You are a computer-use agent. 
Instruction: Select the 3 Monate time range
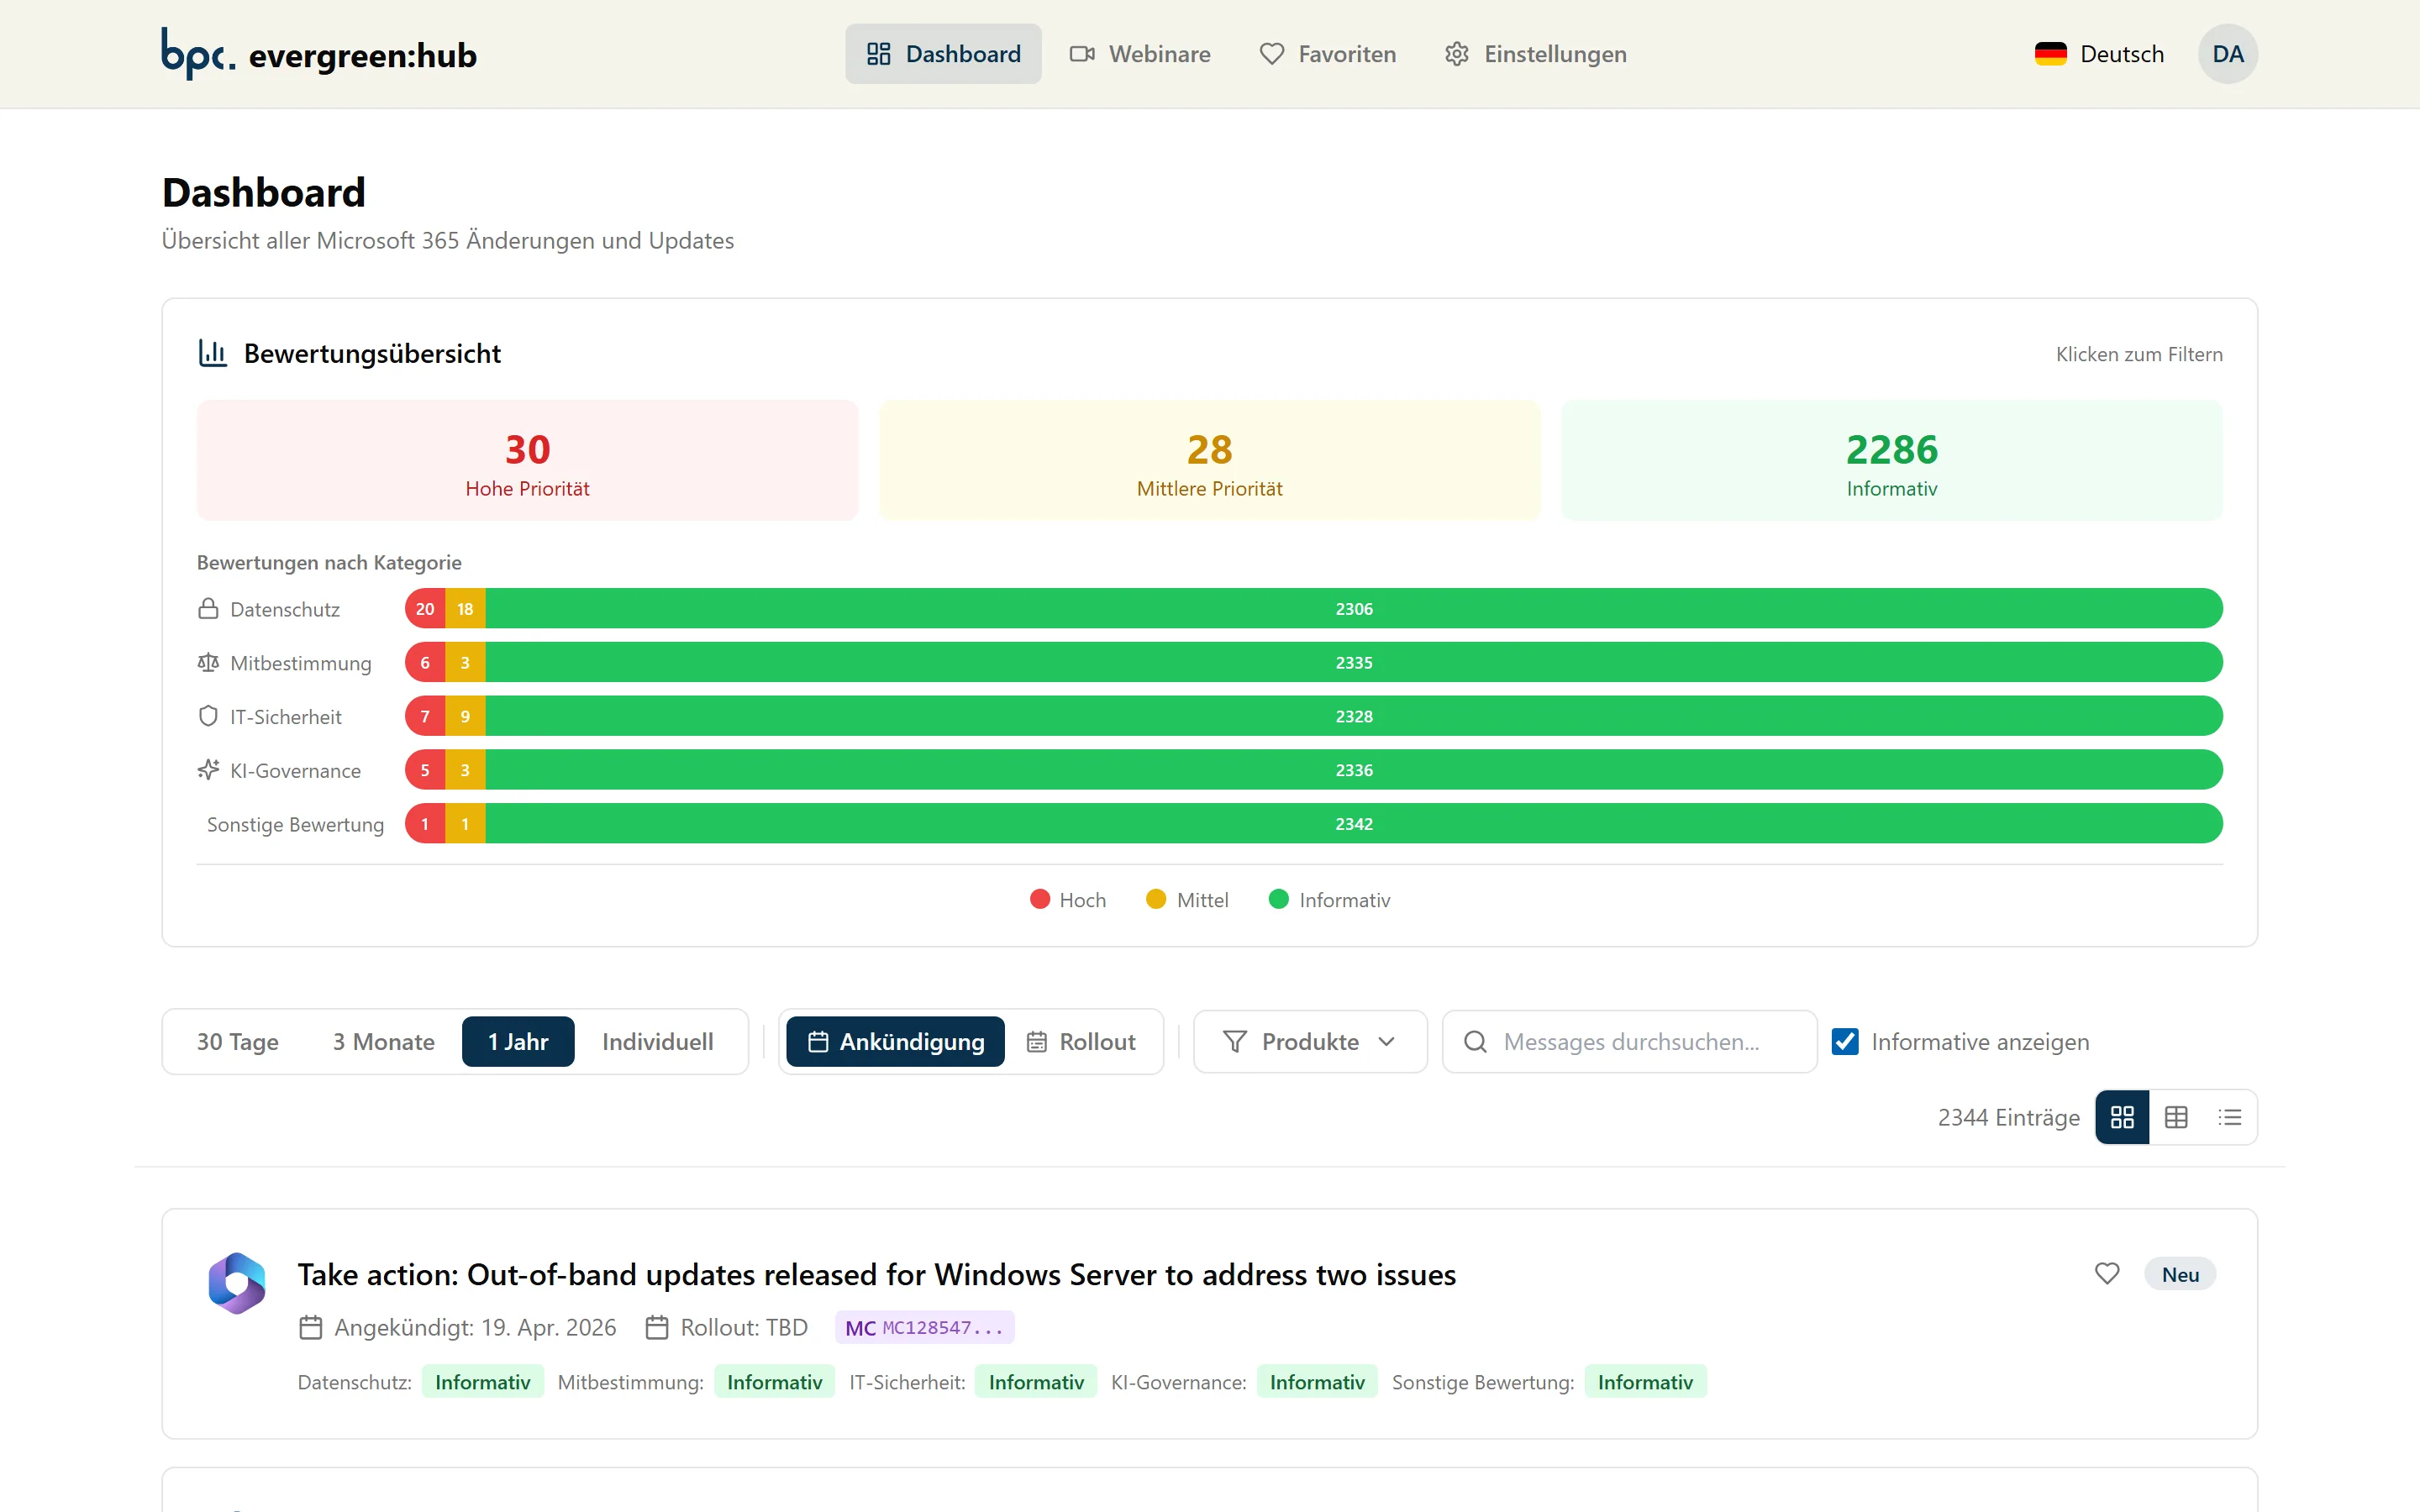click(384, 1041)
